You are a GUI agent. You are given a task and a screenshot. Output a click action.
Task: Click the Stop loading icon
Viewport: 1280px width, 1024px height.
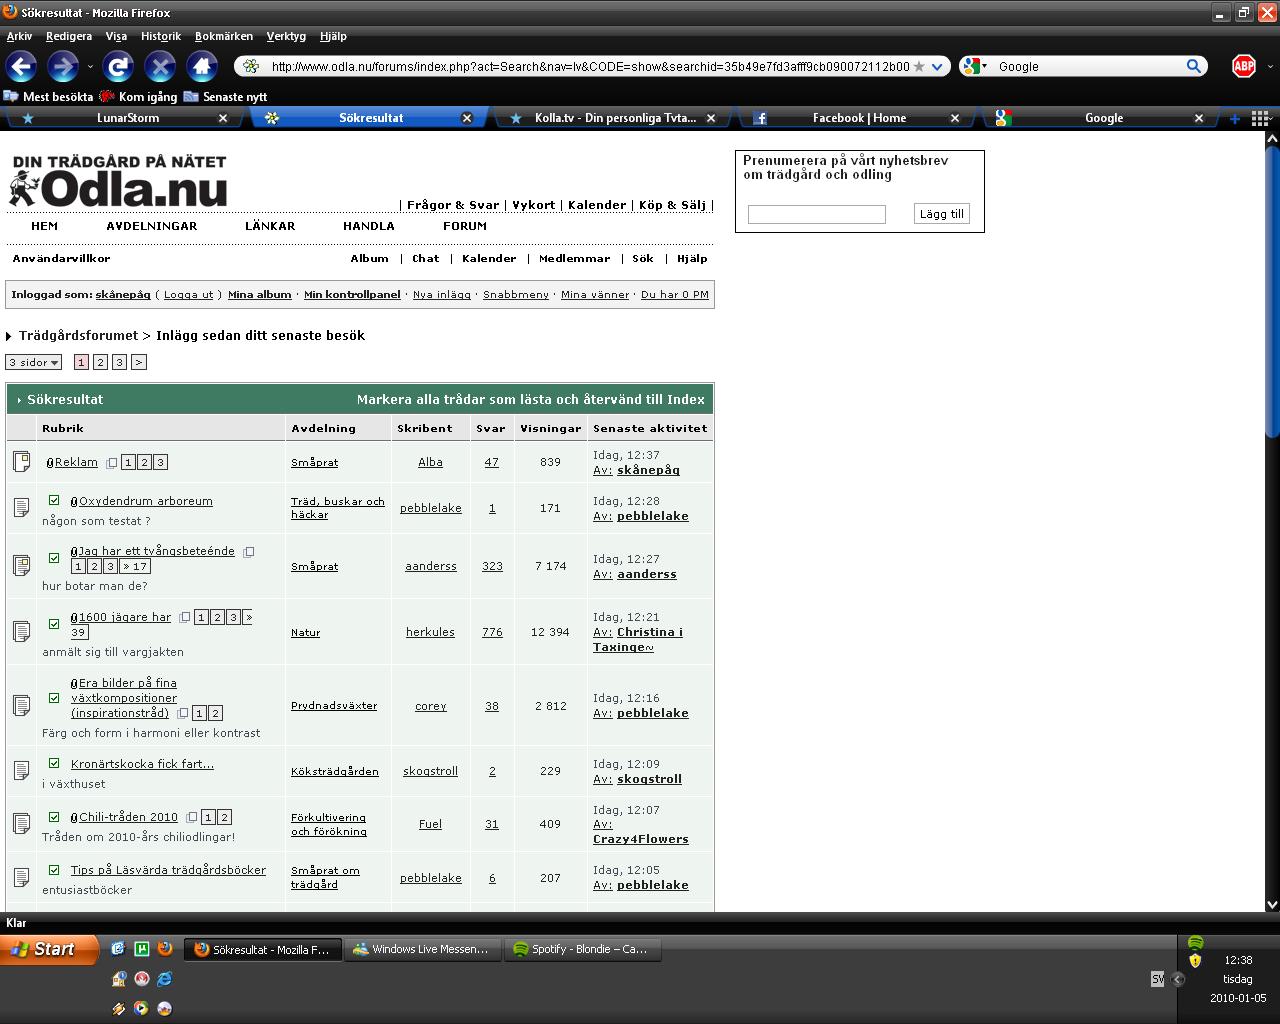(x=160, y=67)
